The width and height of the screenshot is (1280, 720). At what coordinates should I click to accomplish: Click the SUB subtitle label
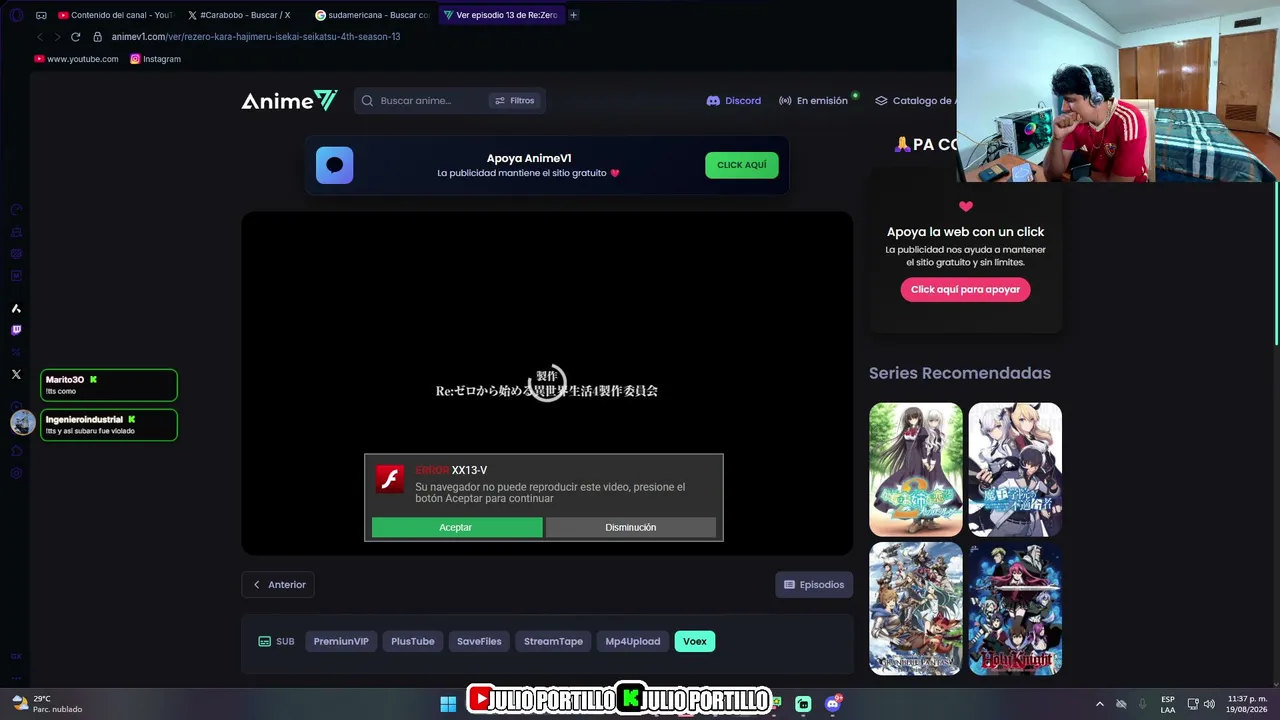(277, 641)
